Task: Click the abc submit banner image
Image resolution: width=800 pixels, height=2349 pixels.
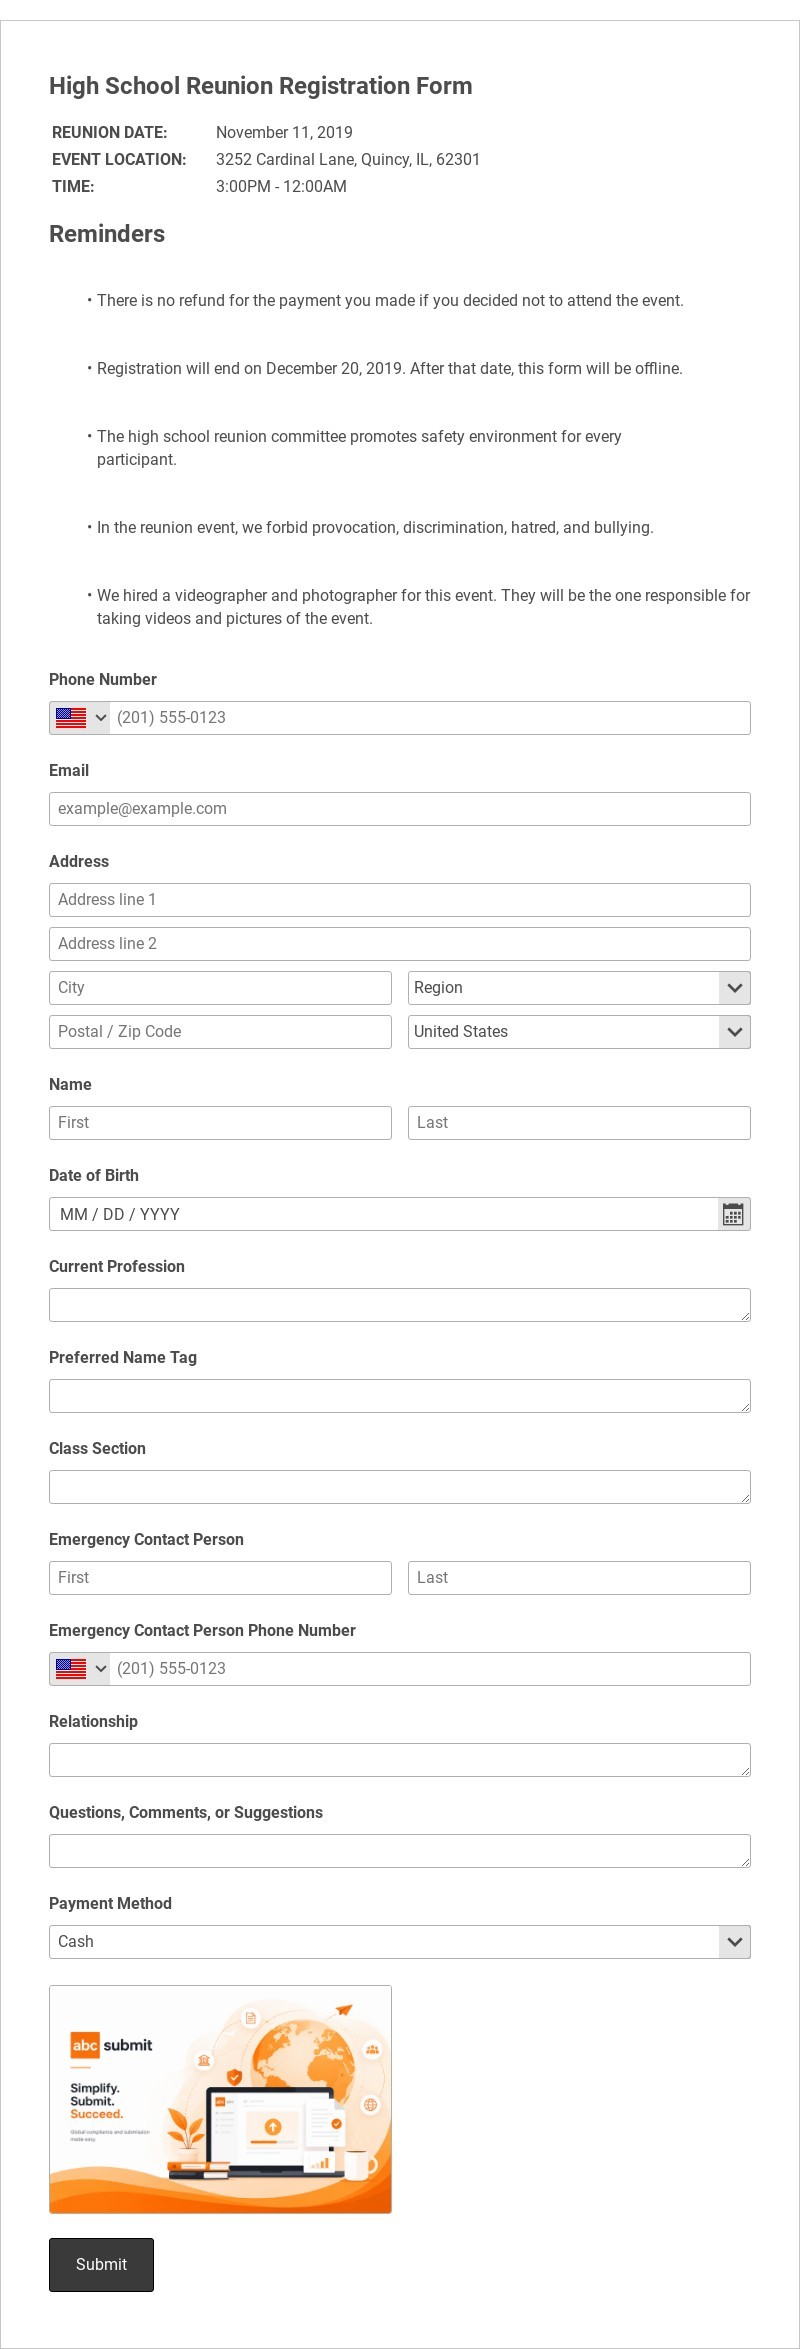Action: (x=220, y=2099)
